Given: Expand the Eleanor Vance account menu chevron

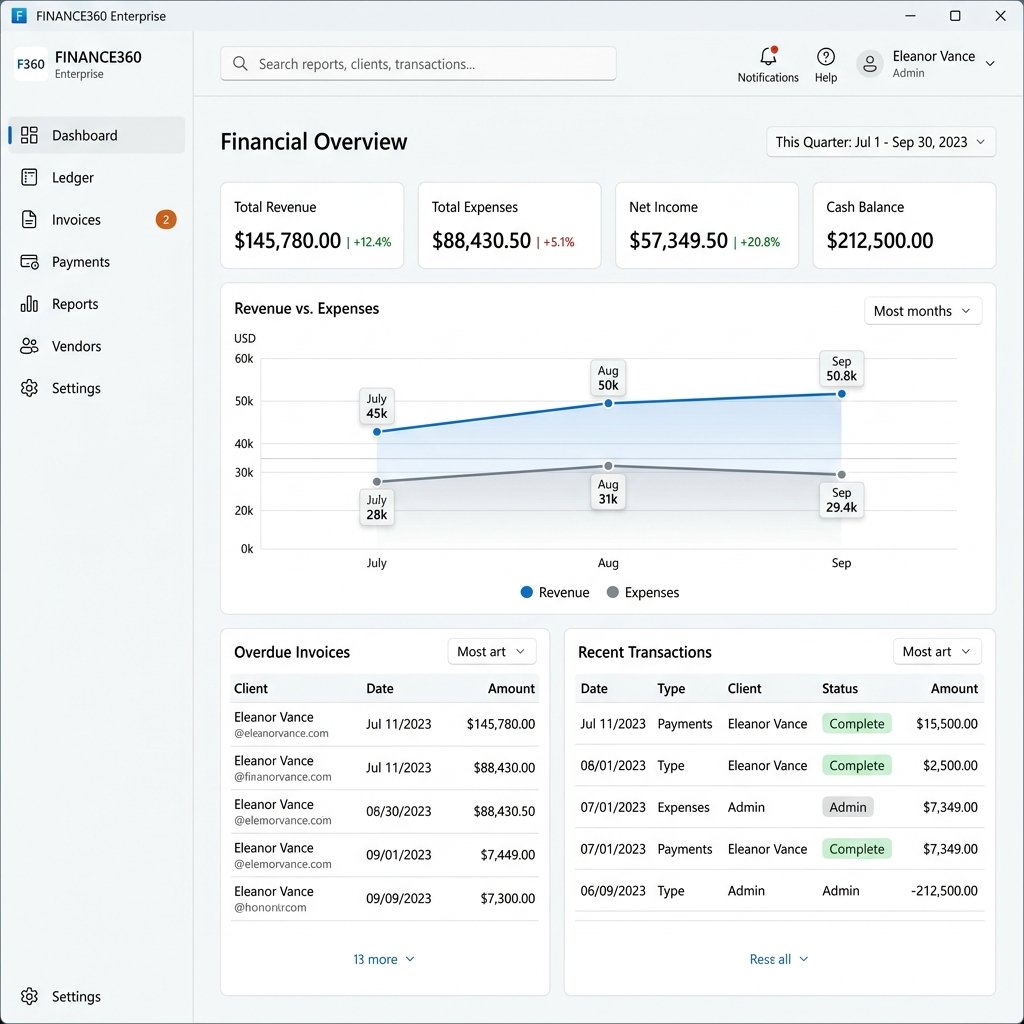Looking at the screenshot, I should pyautogui.click(x=990, y=63).
